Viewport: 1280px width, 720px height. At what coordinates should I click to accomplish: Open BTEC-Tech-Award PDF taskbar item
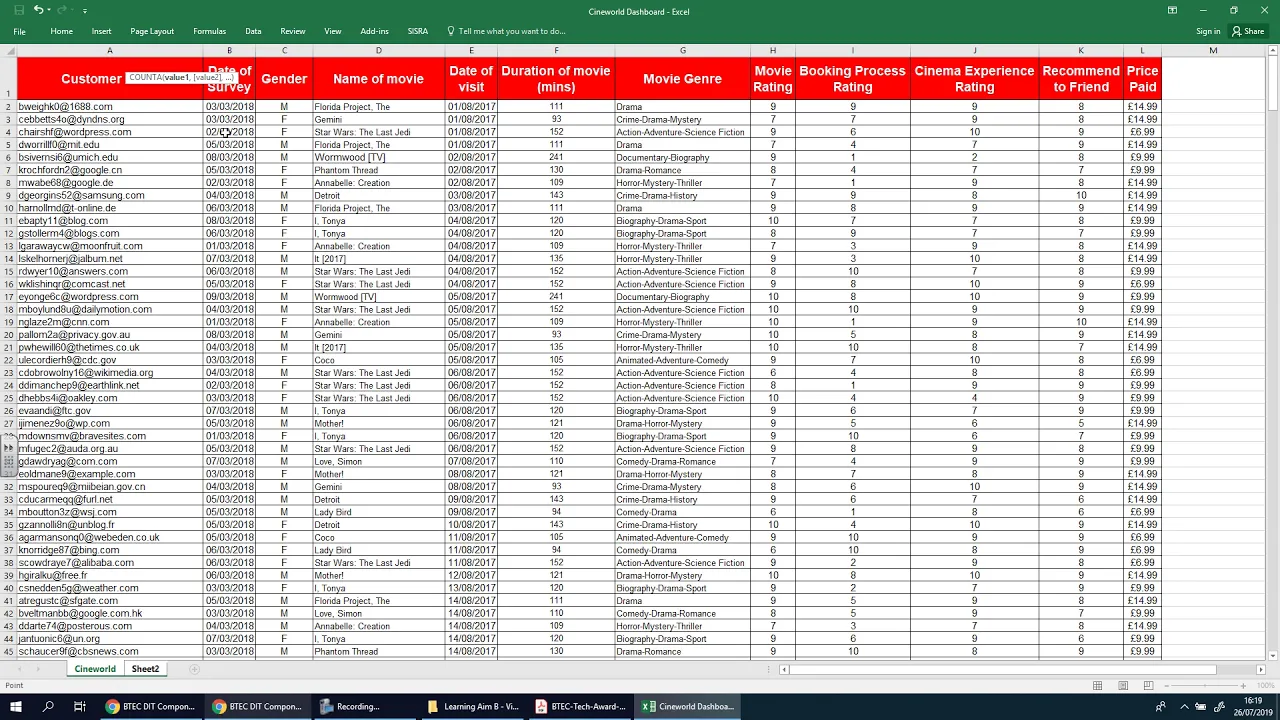click(581, 706)
